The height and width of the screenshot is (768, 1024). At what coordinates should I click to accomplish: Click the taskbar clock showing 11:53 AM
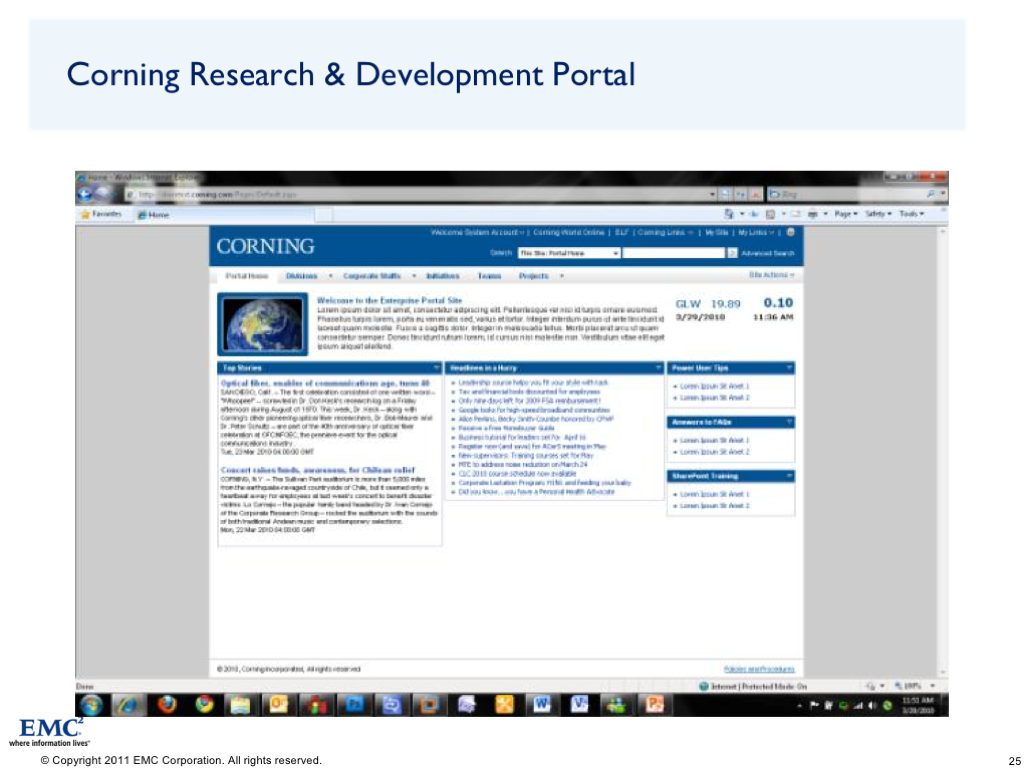pos(918,705)
